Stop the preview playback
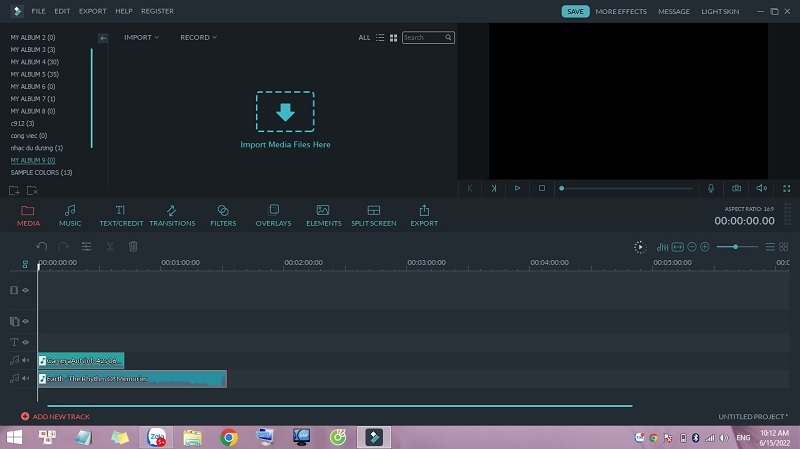800x449 pixels. click(x=542, y=188)
